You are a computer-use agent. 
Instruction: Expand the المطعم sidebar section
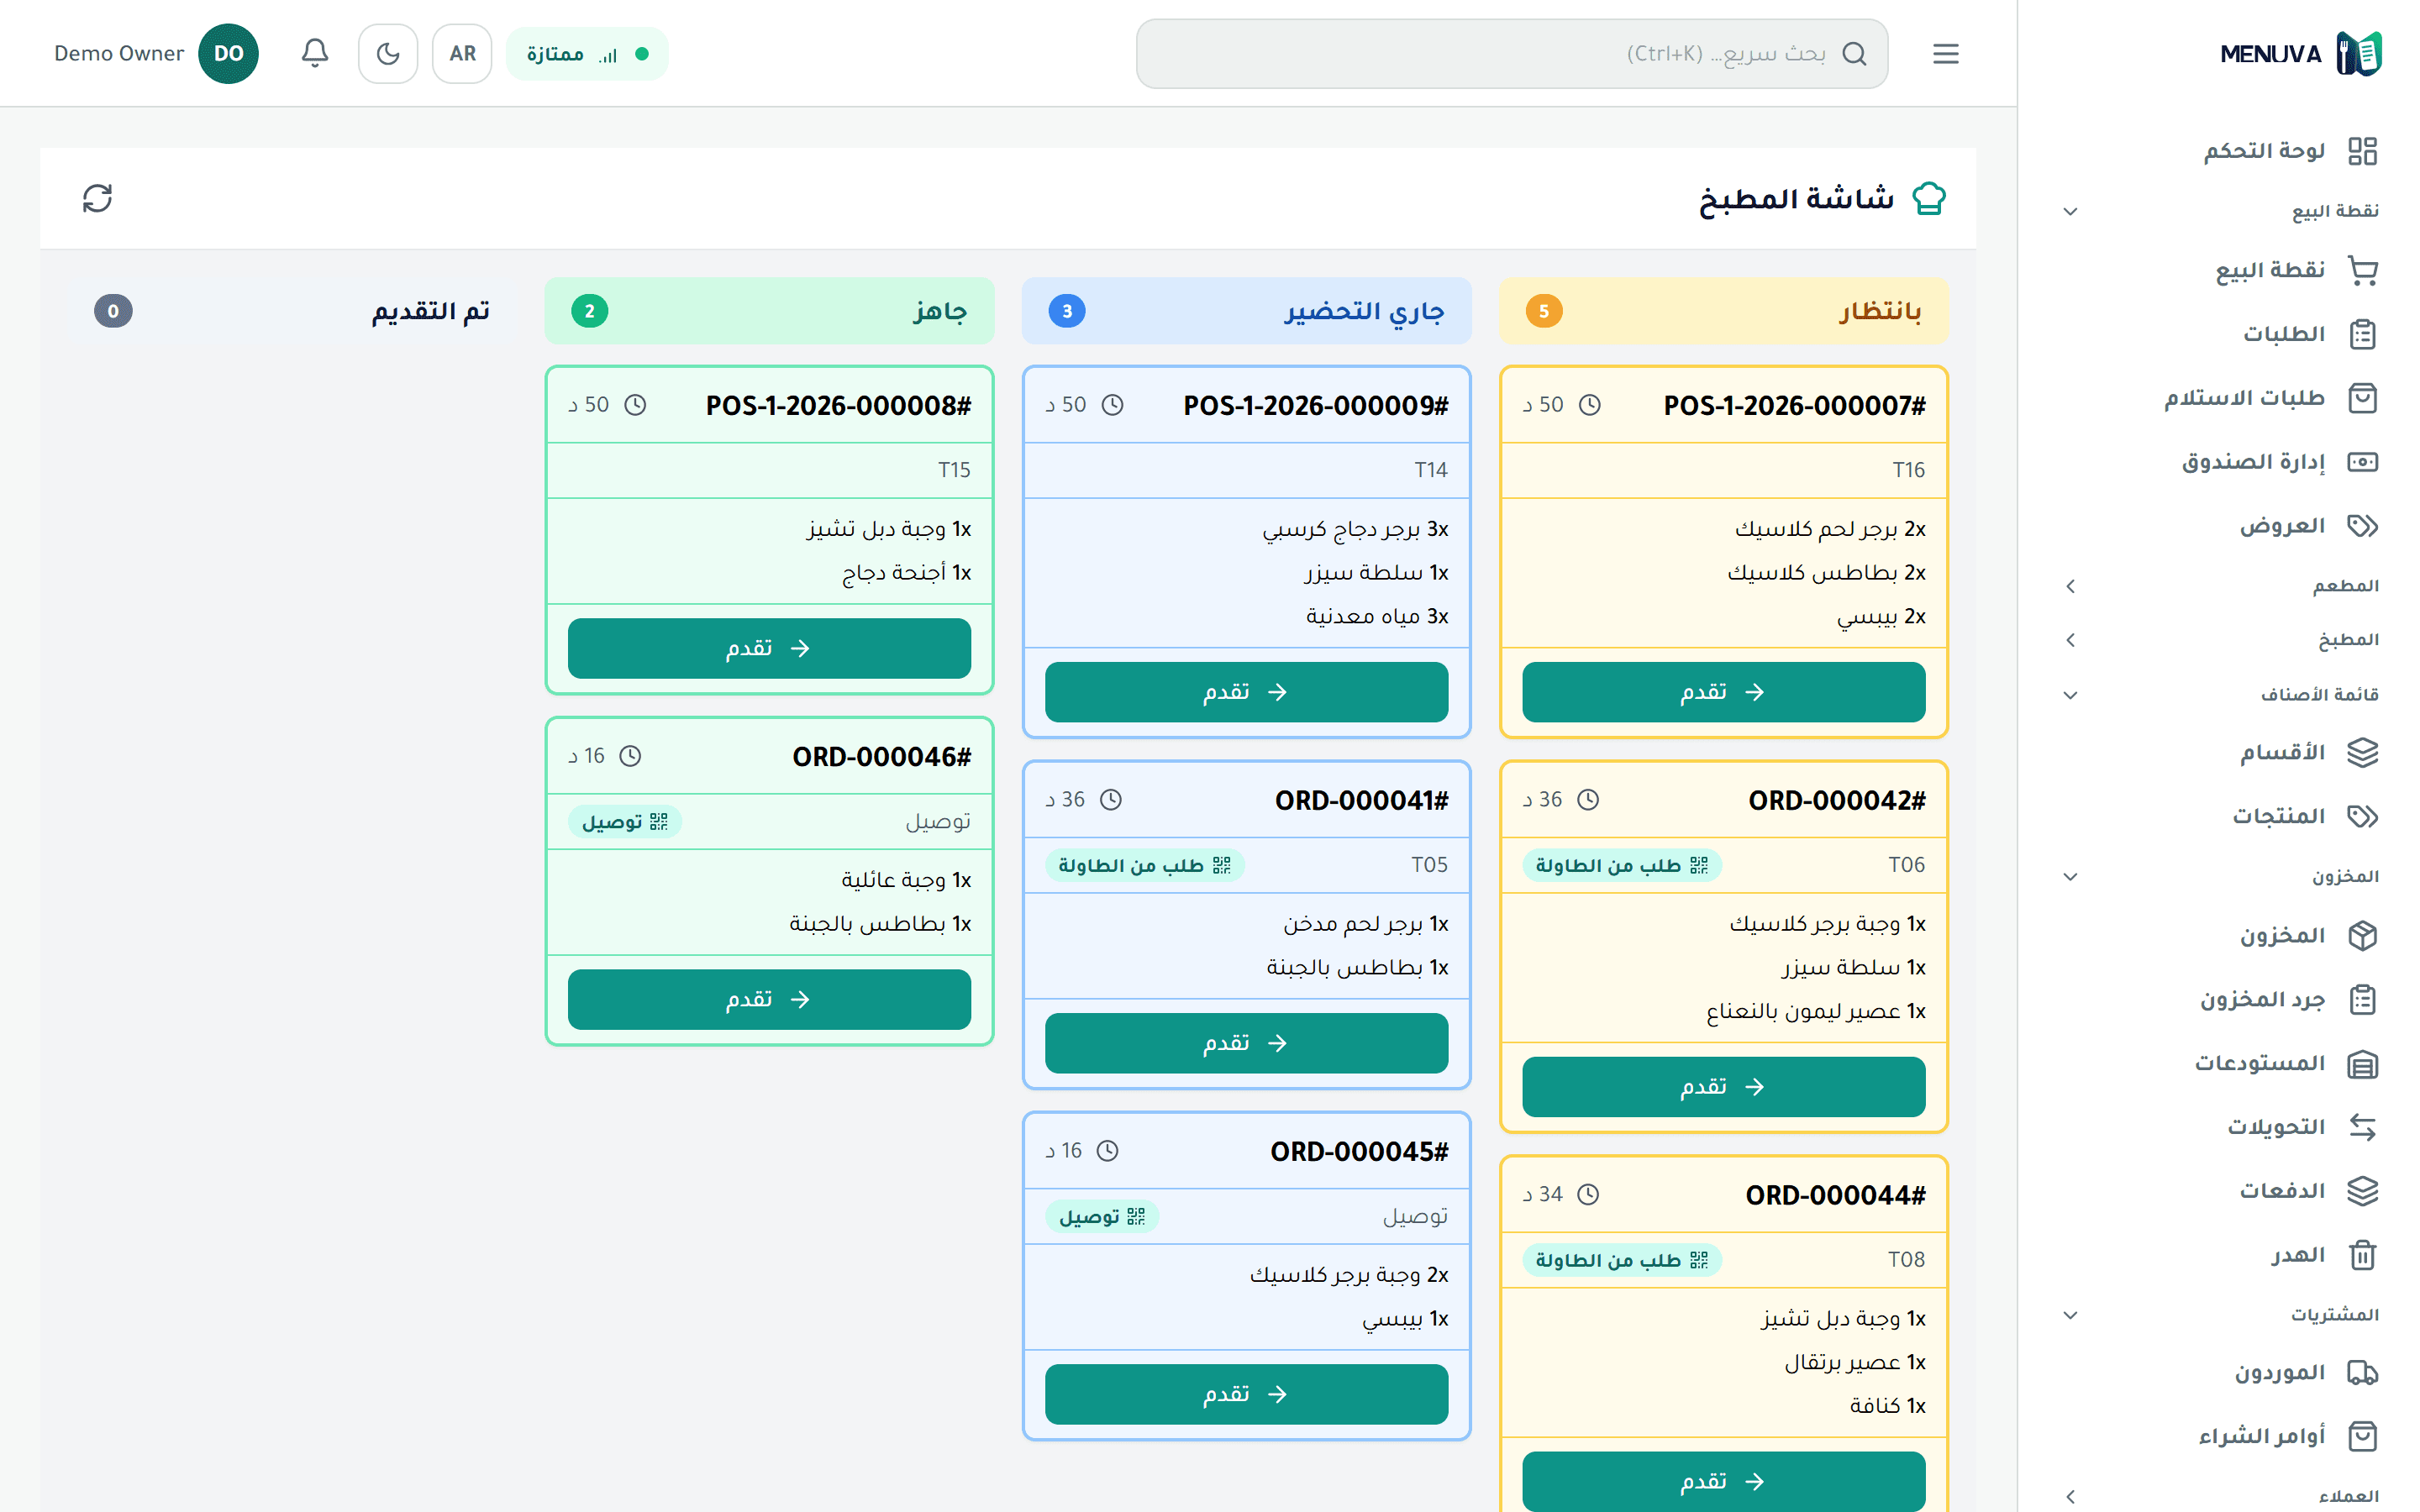pos(2224,586)
